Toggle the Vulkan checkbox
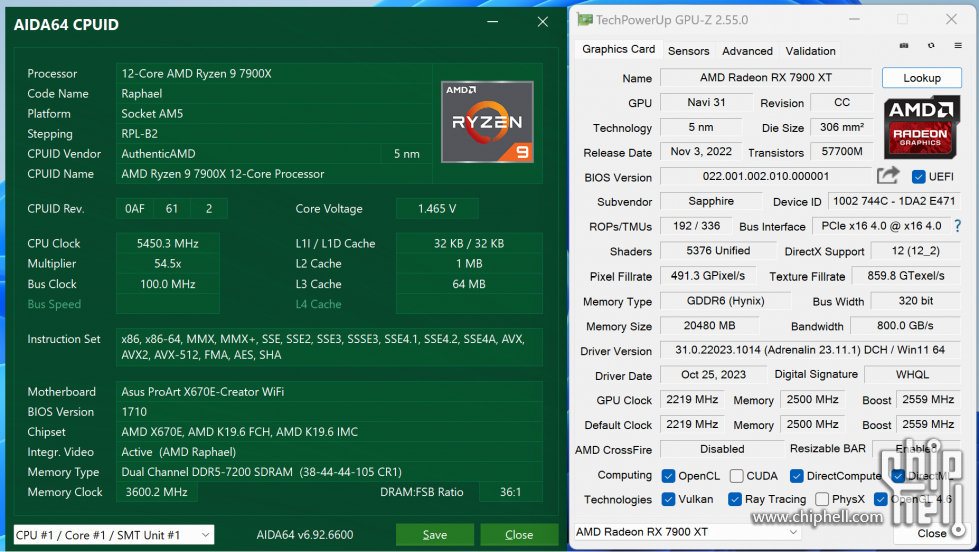The height and width of the screenshot is (552, 979). pos(668,500)
